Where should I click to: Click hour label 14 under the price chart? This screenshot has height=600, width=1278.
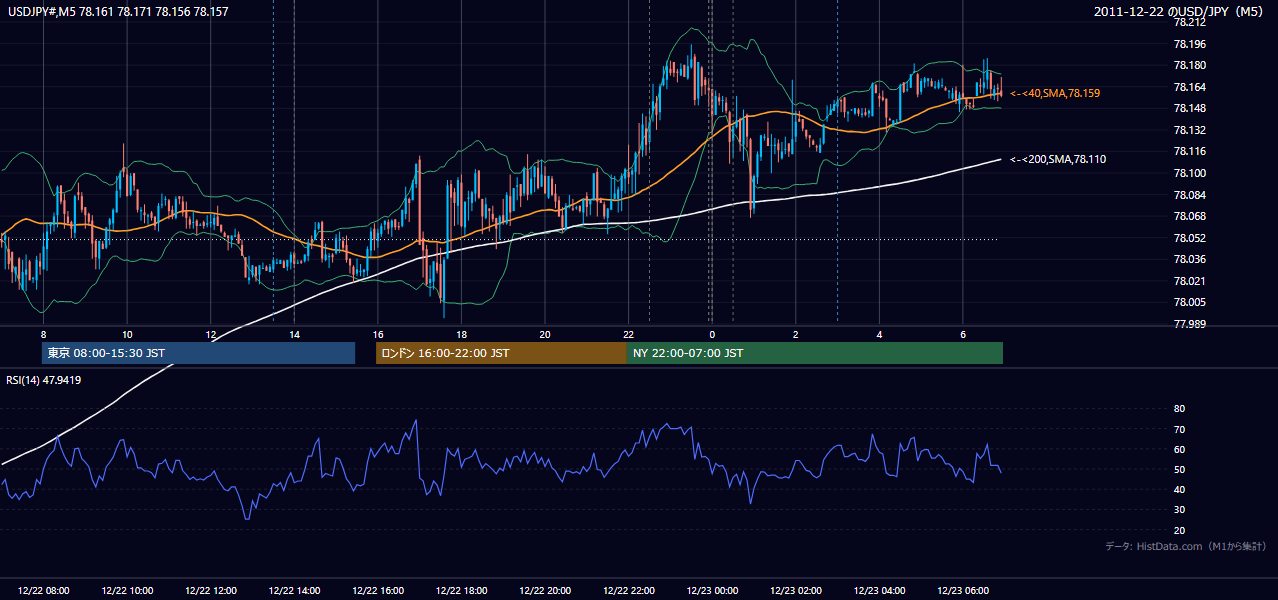pos(294,334)
